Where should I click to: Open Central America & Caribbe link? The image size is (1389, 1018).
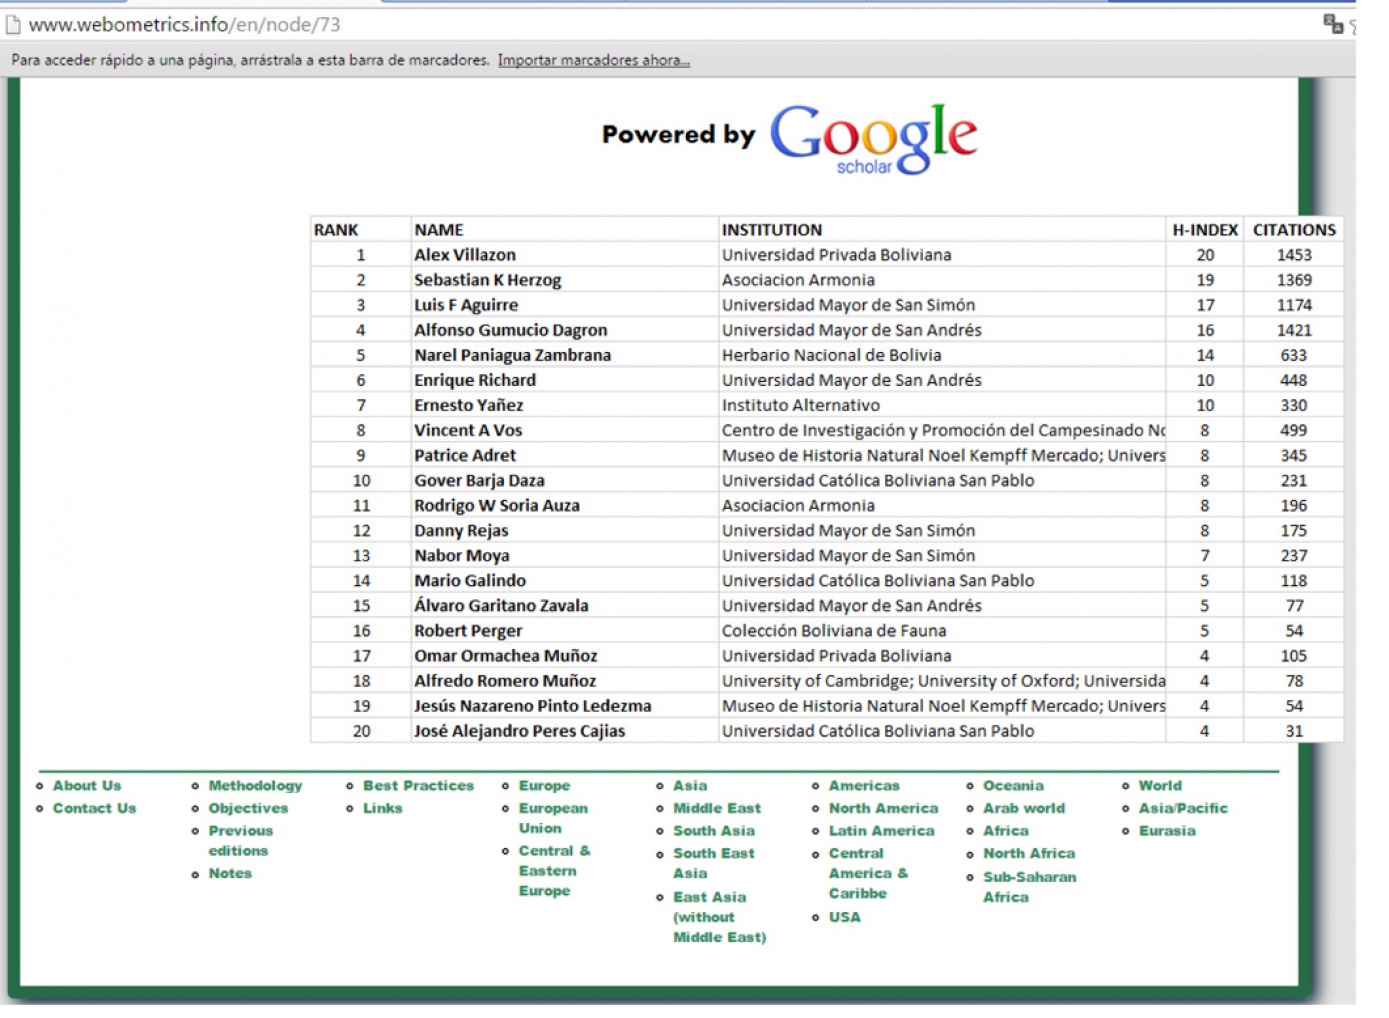point(868,873)
